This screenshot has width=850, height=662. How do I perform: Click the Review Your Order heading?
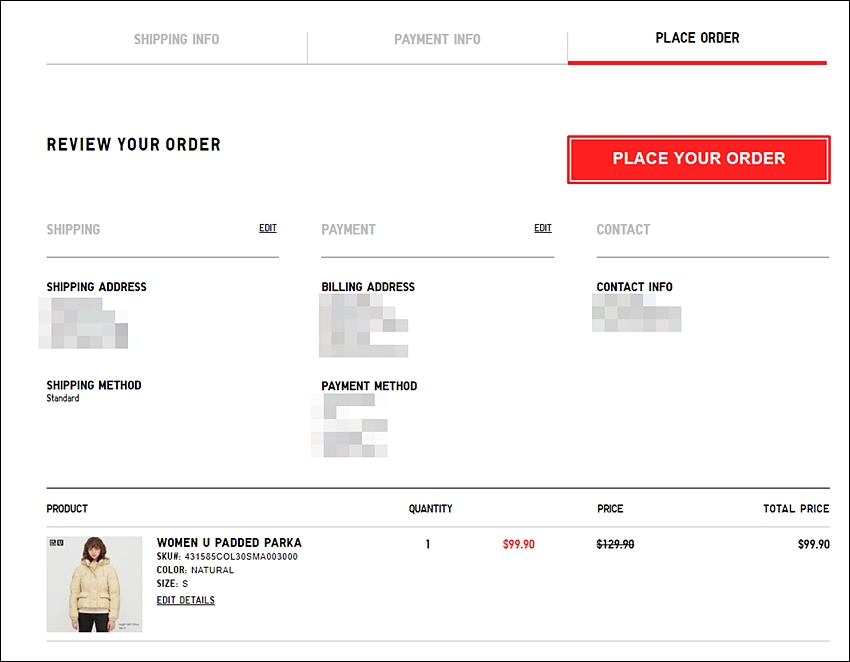(x=133, y=145)
